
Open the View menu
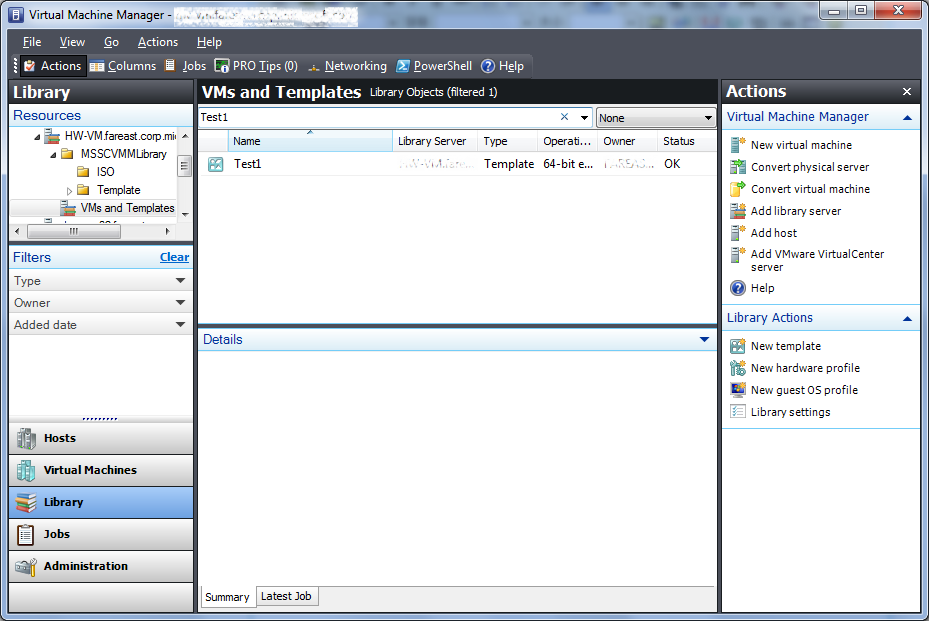point(72,42)
